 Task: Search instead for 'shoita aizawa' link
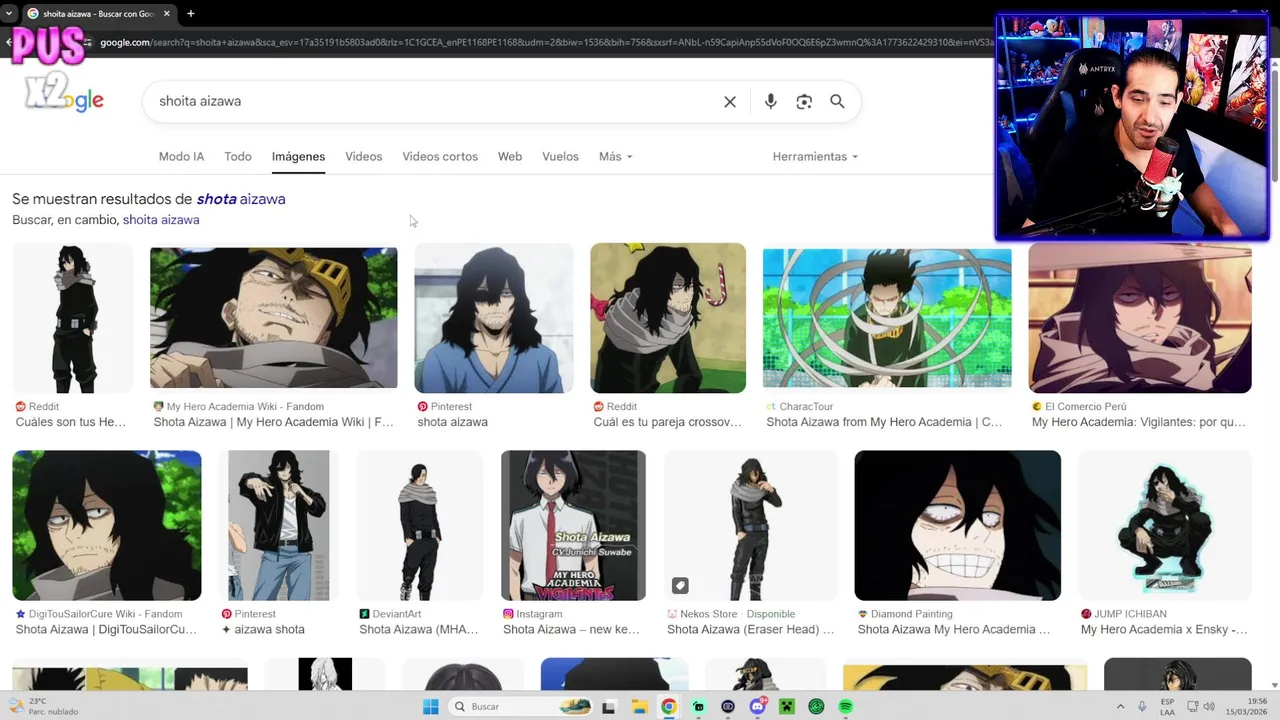pyautogui.click(x=161, y=220)
